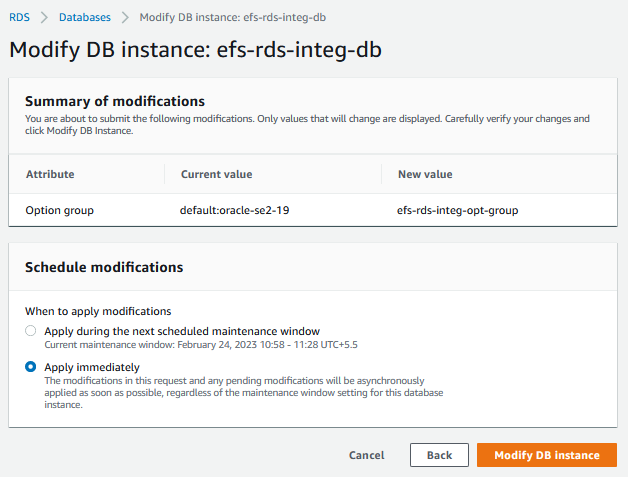Click the 'Summary of modifications' heading
Viewport: 628px width, 477px height.
114,101
